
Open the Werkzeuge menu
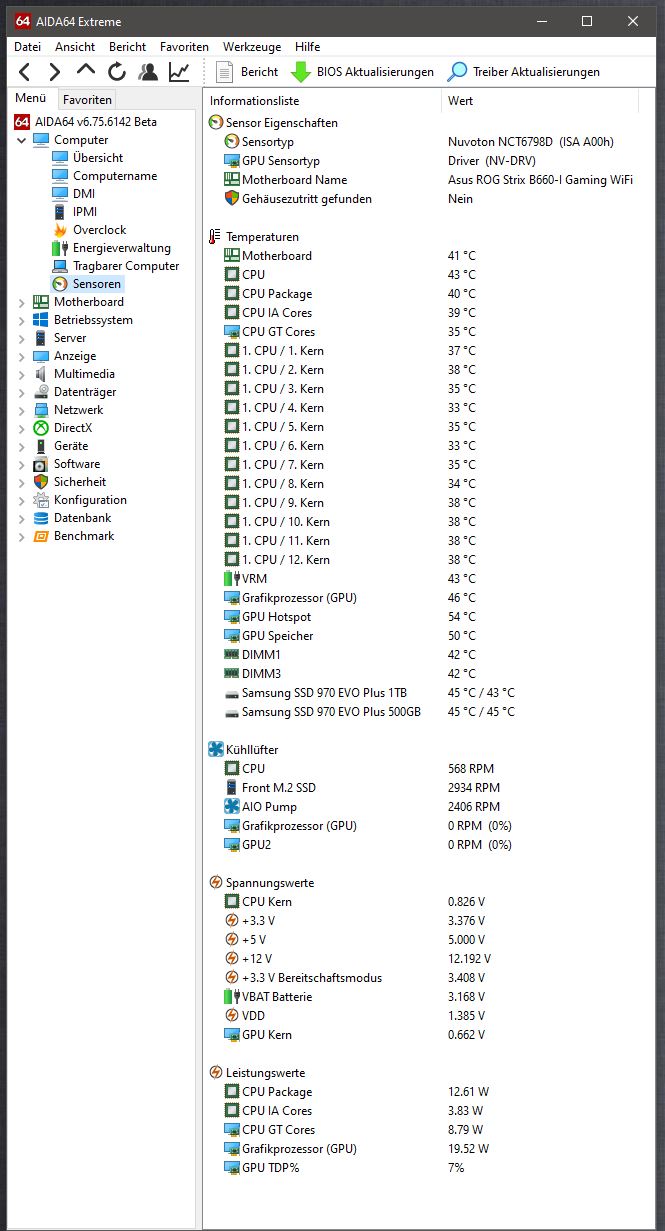click(252, 47)
